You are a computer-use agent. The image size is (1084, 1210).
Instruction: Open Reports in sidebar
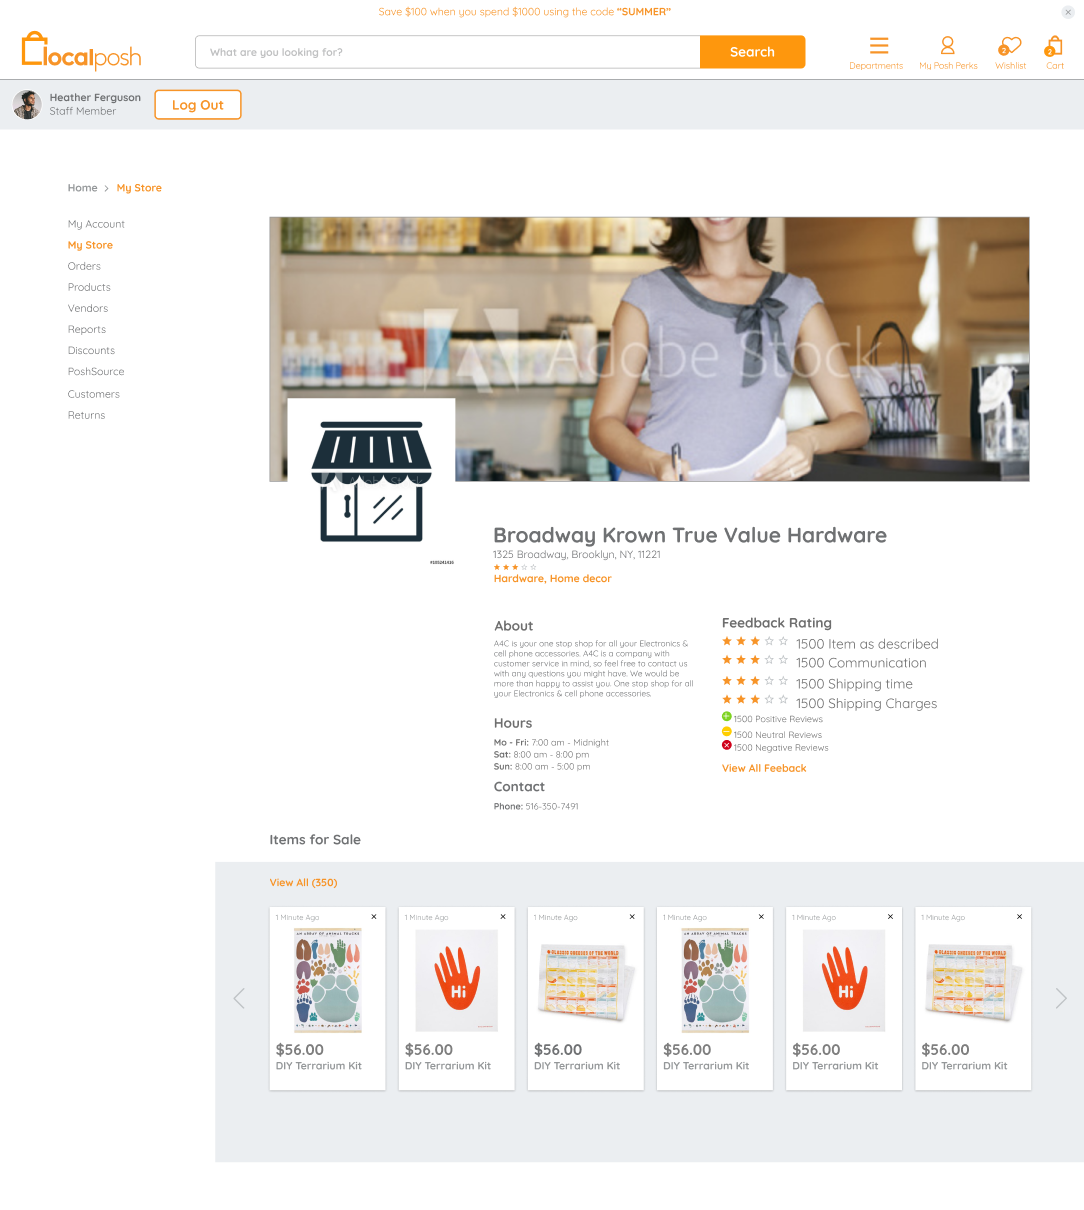(87, 329)
